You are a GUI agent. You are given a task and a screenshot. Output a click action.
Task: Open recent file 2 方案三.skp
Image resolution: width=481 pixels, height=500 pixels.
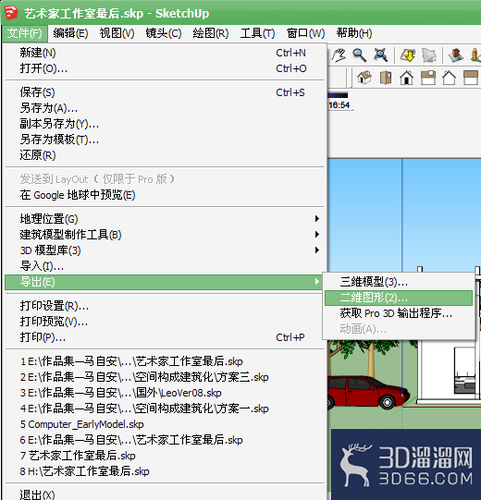click(165, 377)
